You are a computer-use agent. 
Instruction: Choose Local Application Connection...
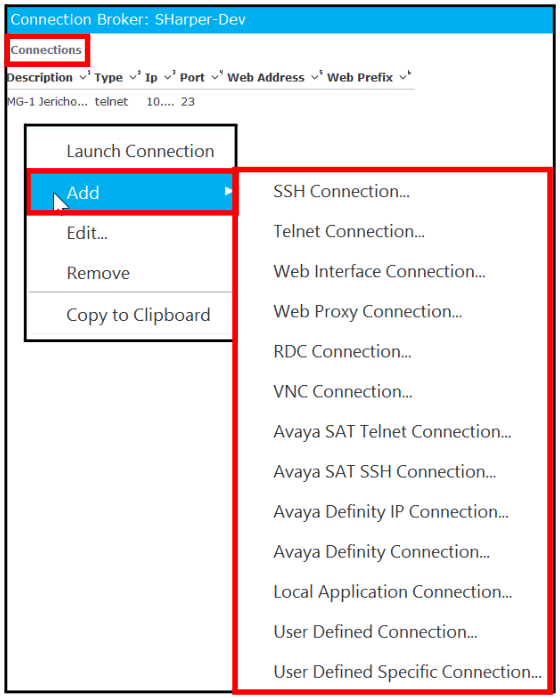[x=392, y=592]
